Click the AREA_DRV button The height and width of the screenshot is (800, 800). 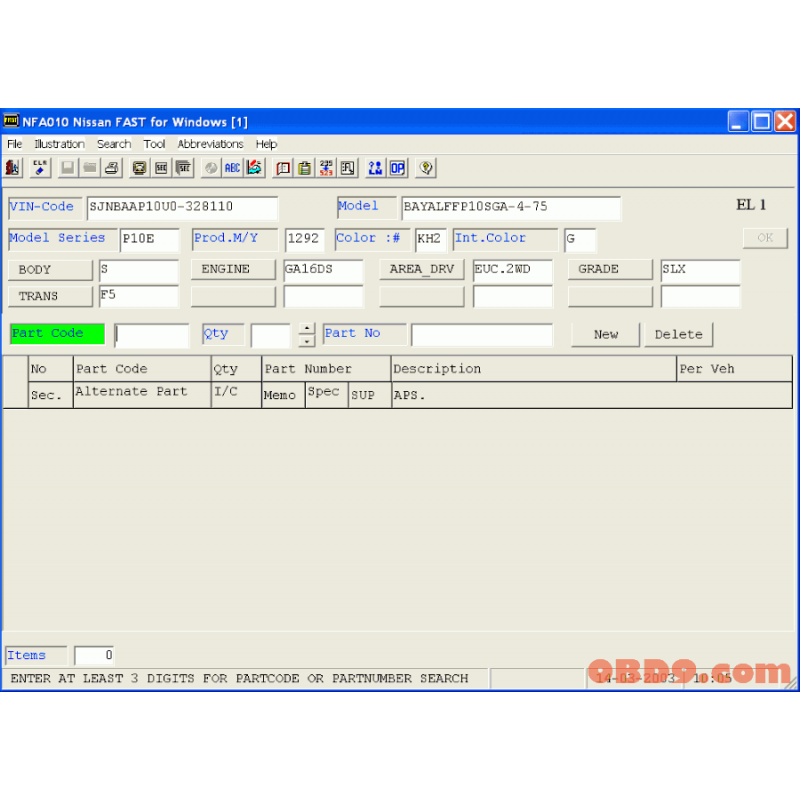422,269
